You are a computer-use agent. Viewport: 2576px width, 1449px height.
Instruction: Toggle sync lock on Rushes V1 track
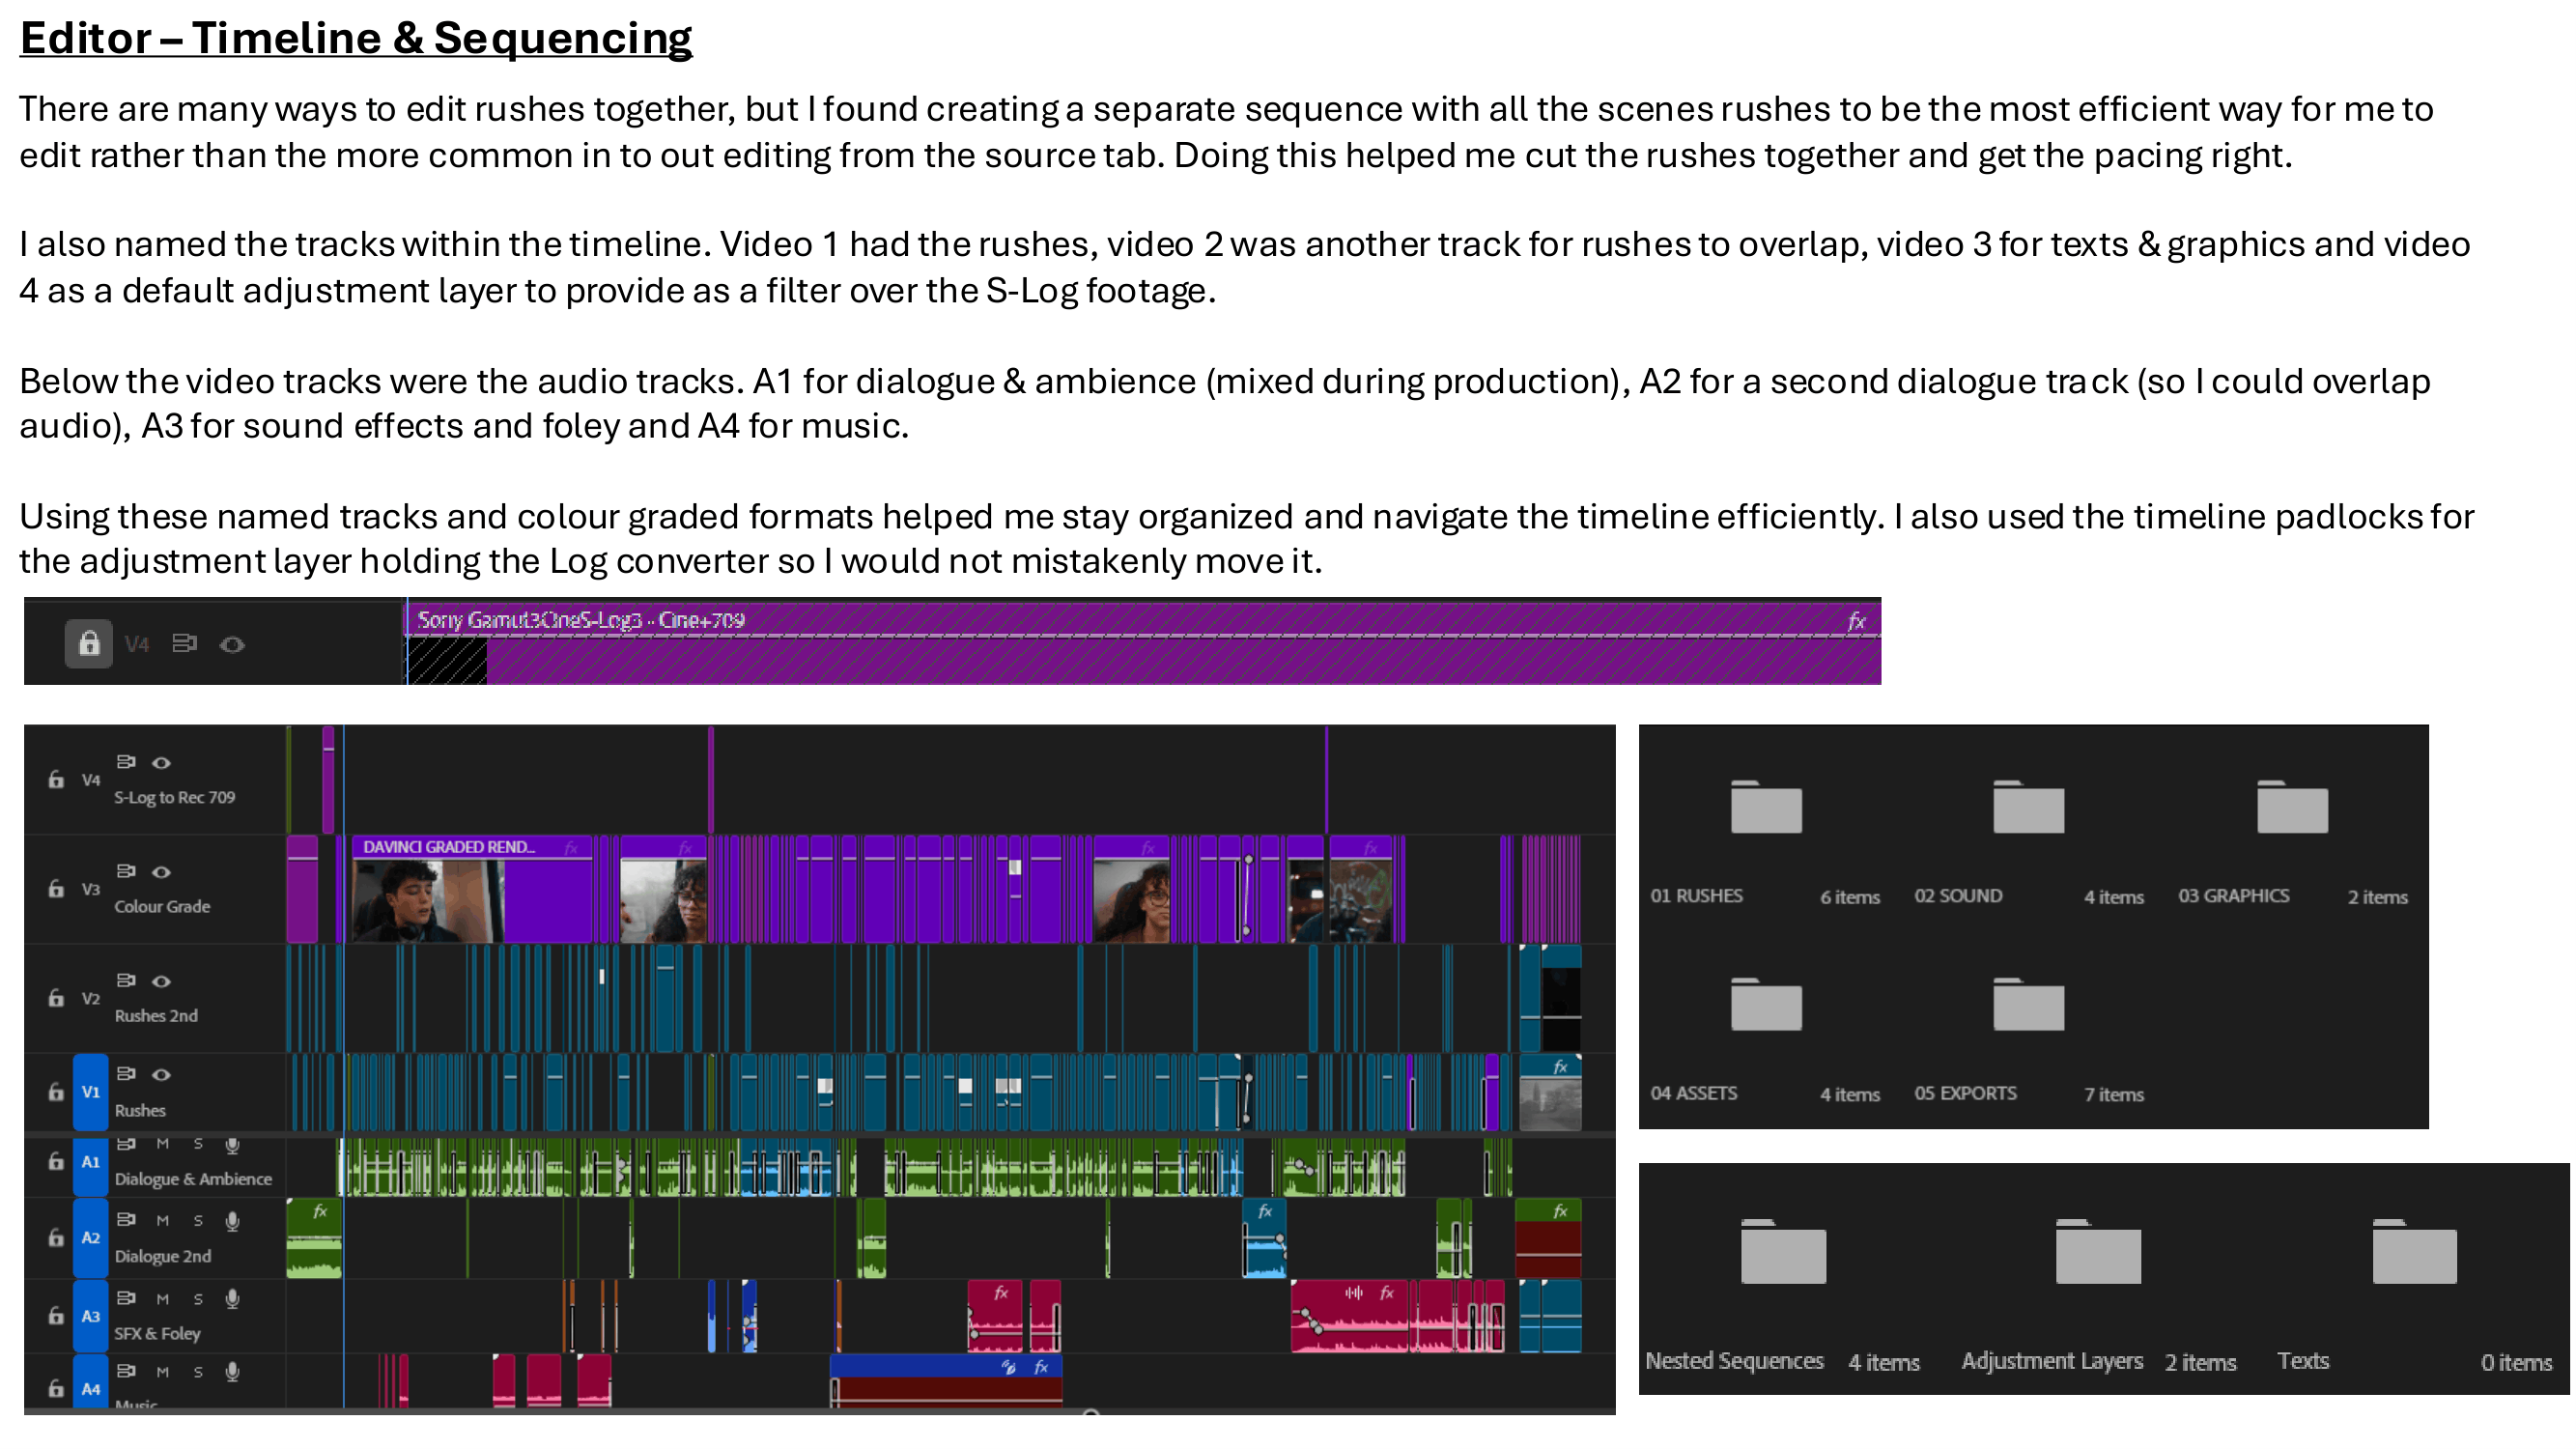(x=126, y=1074)
